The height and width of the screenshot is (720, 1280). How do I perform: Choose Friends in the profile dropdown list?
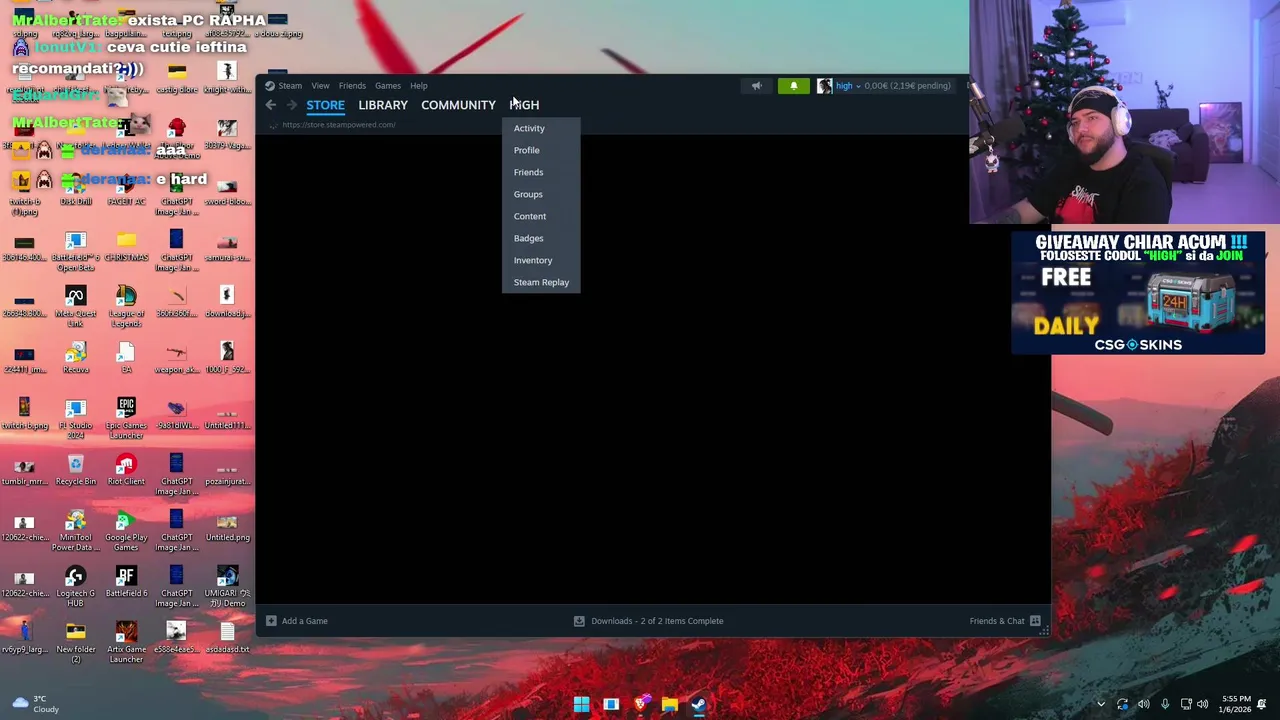[x=528, y=172]
